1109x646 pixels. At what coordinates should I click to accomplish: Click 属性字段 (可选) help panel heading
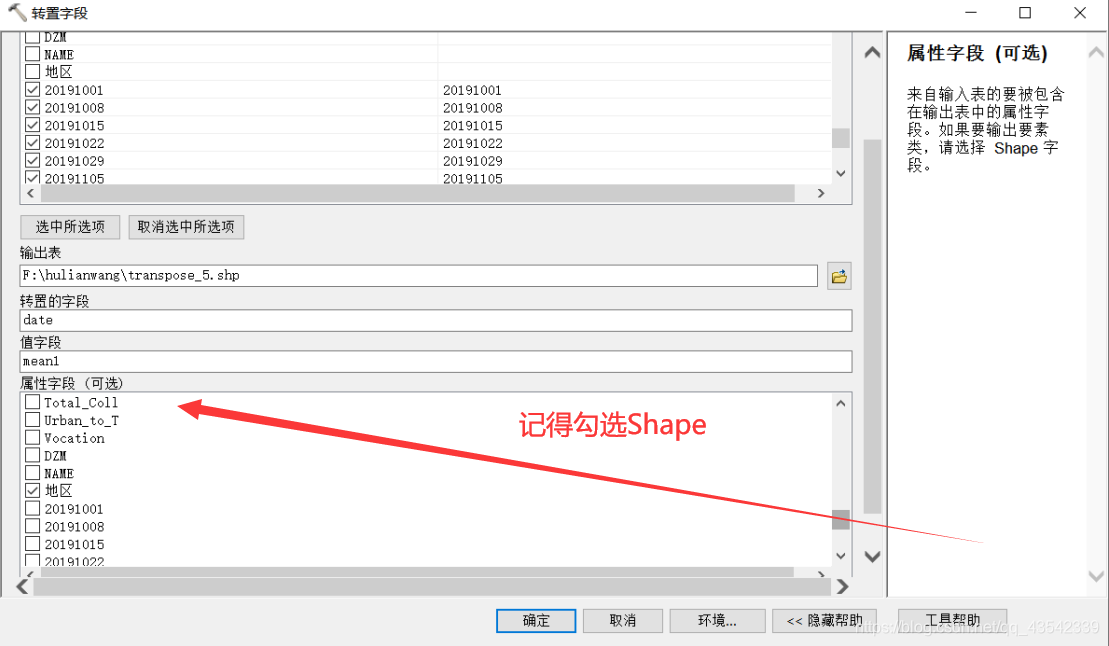click(977, 53)
